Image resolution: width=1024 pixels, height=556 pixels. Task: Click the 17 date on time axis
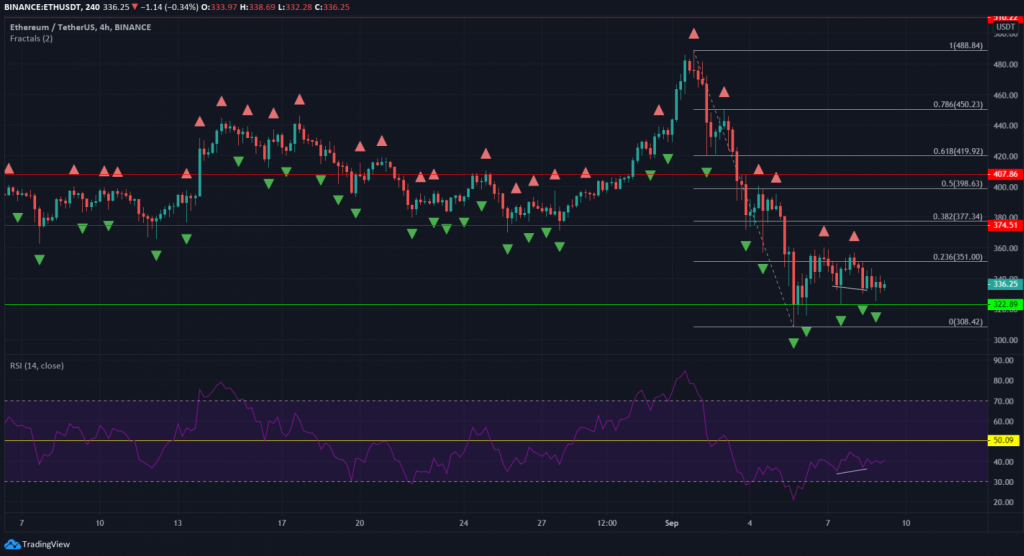pyautogui.click(x=281, y=523)
